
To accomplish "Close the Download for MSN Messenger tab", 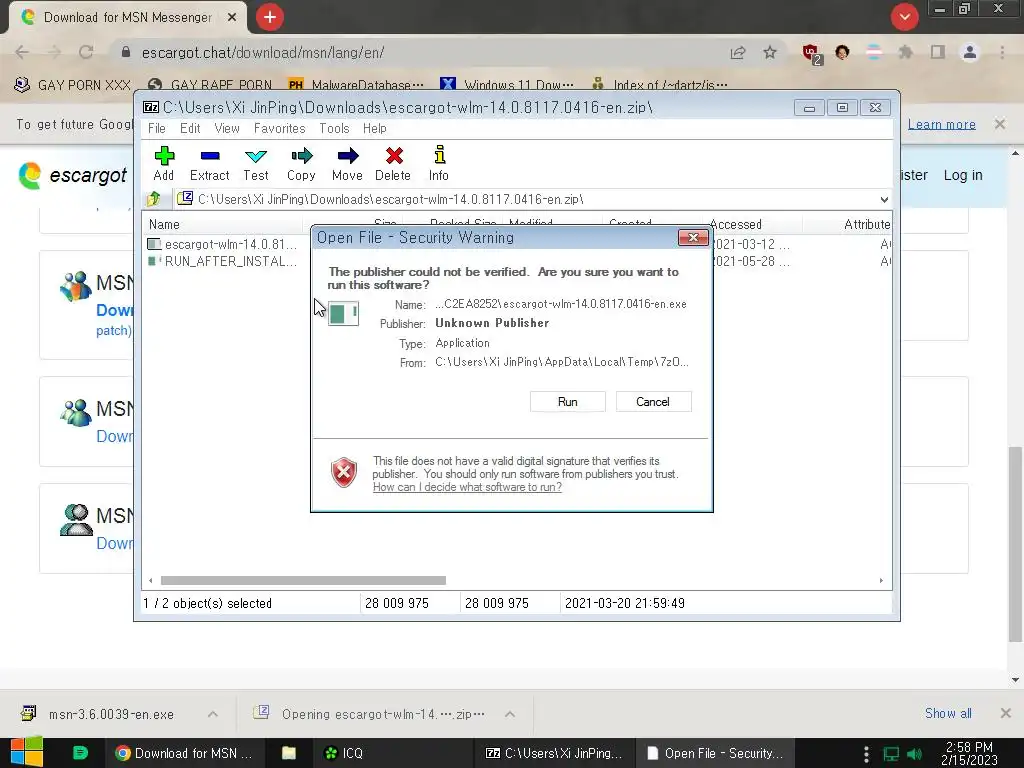I will click(231, 17).
